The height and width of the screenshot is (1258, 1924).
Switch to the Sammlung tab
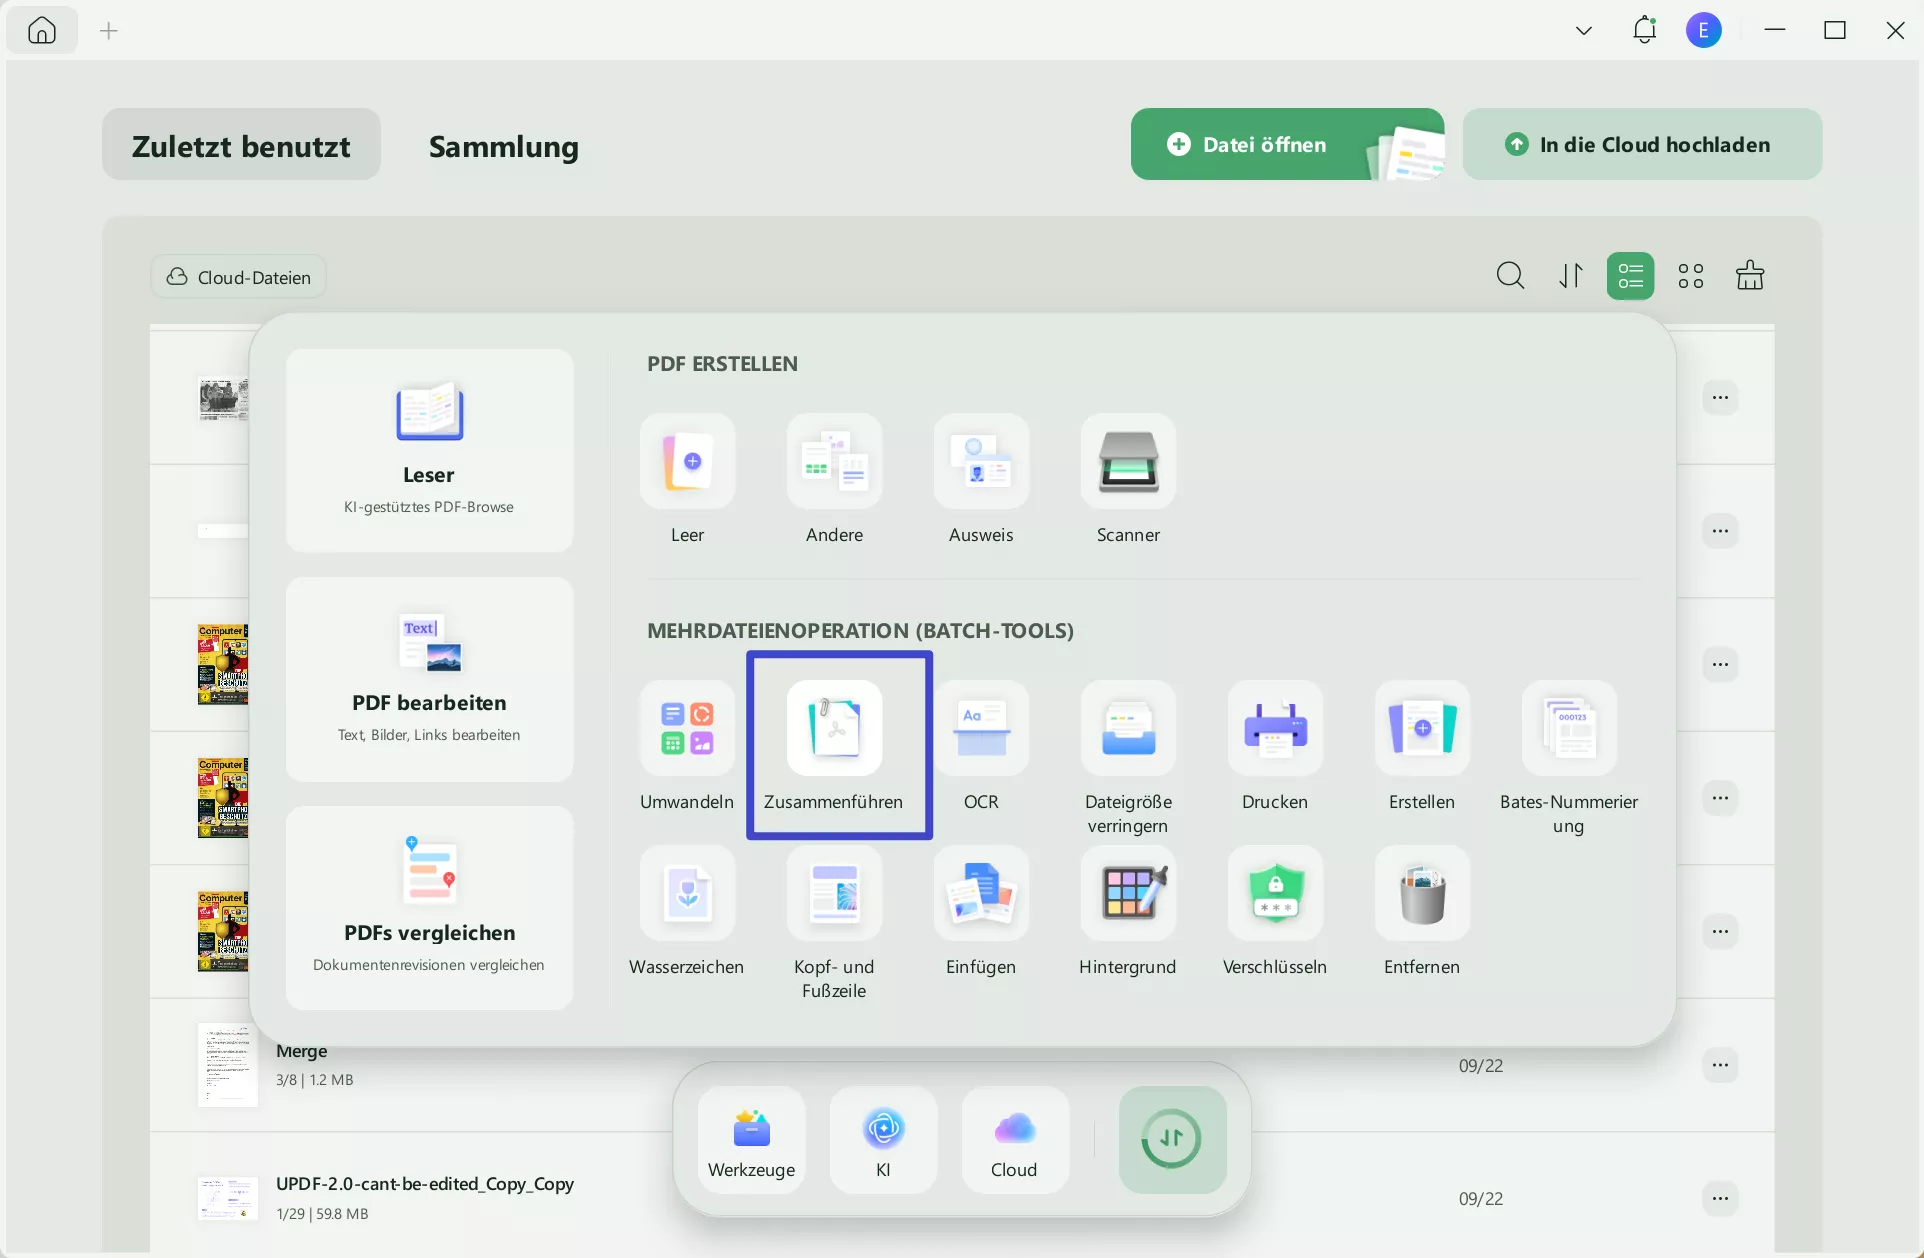(x=503, y=146)
